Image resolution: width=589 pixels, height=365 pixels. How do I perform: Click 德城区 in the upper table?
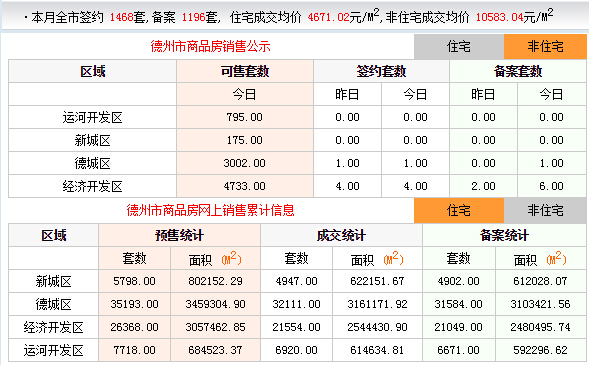coord(92,163)
